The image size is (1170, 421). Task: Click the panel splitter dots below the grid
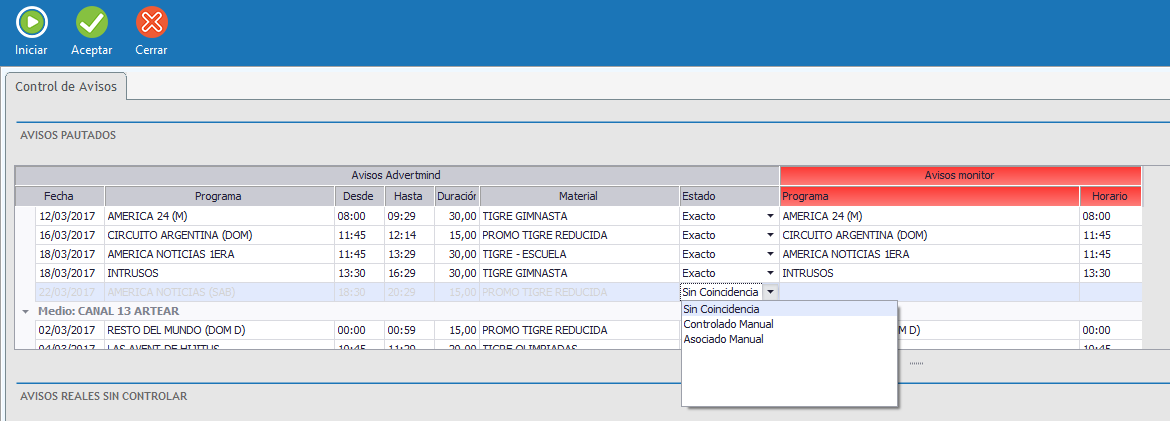coord(916,363)
